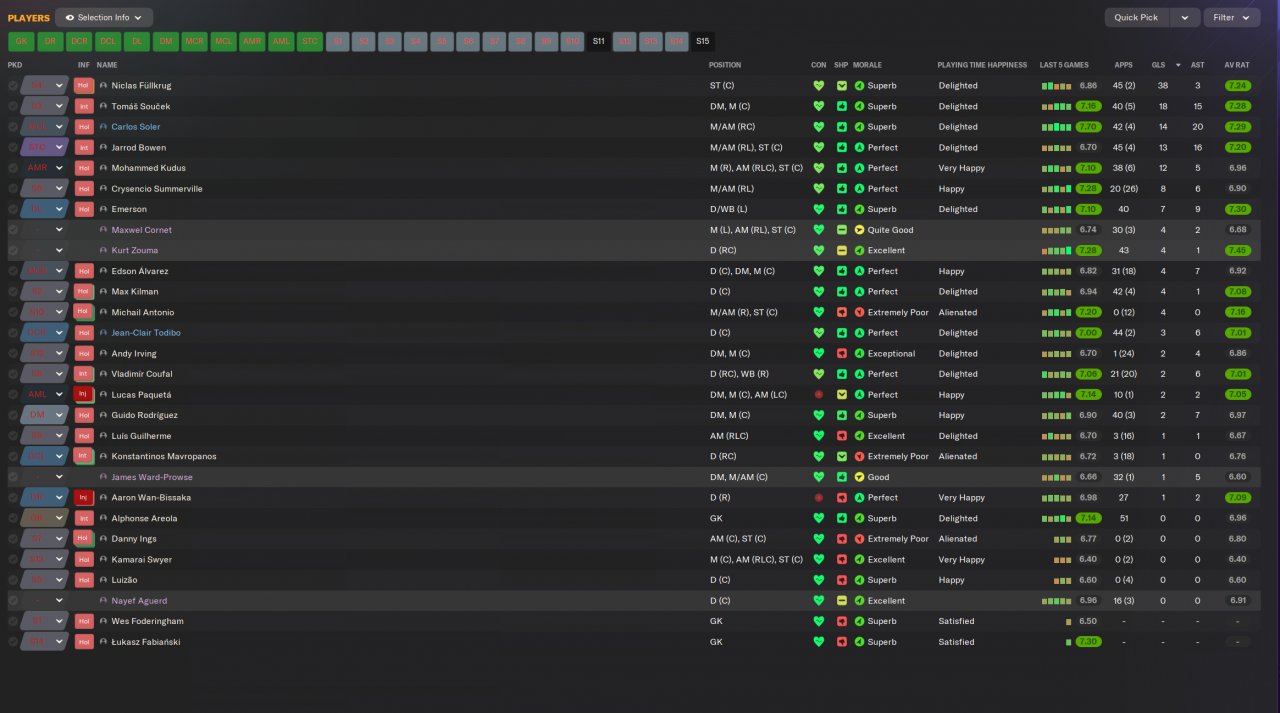Click the person icon beside Nayef Aguerd
The width and height of the screenshot is (1280, 713).
(103, 601)
